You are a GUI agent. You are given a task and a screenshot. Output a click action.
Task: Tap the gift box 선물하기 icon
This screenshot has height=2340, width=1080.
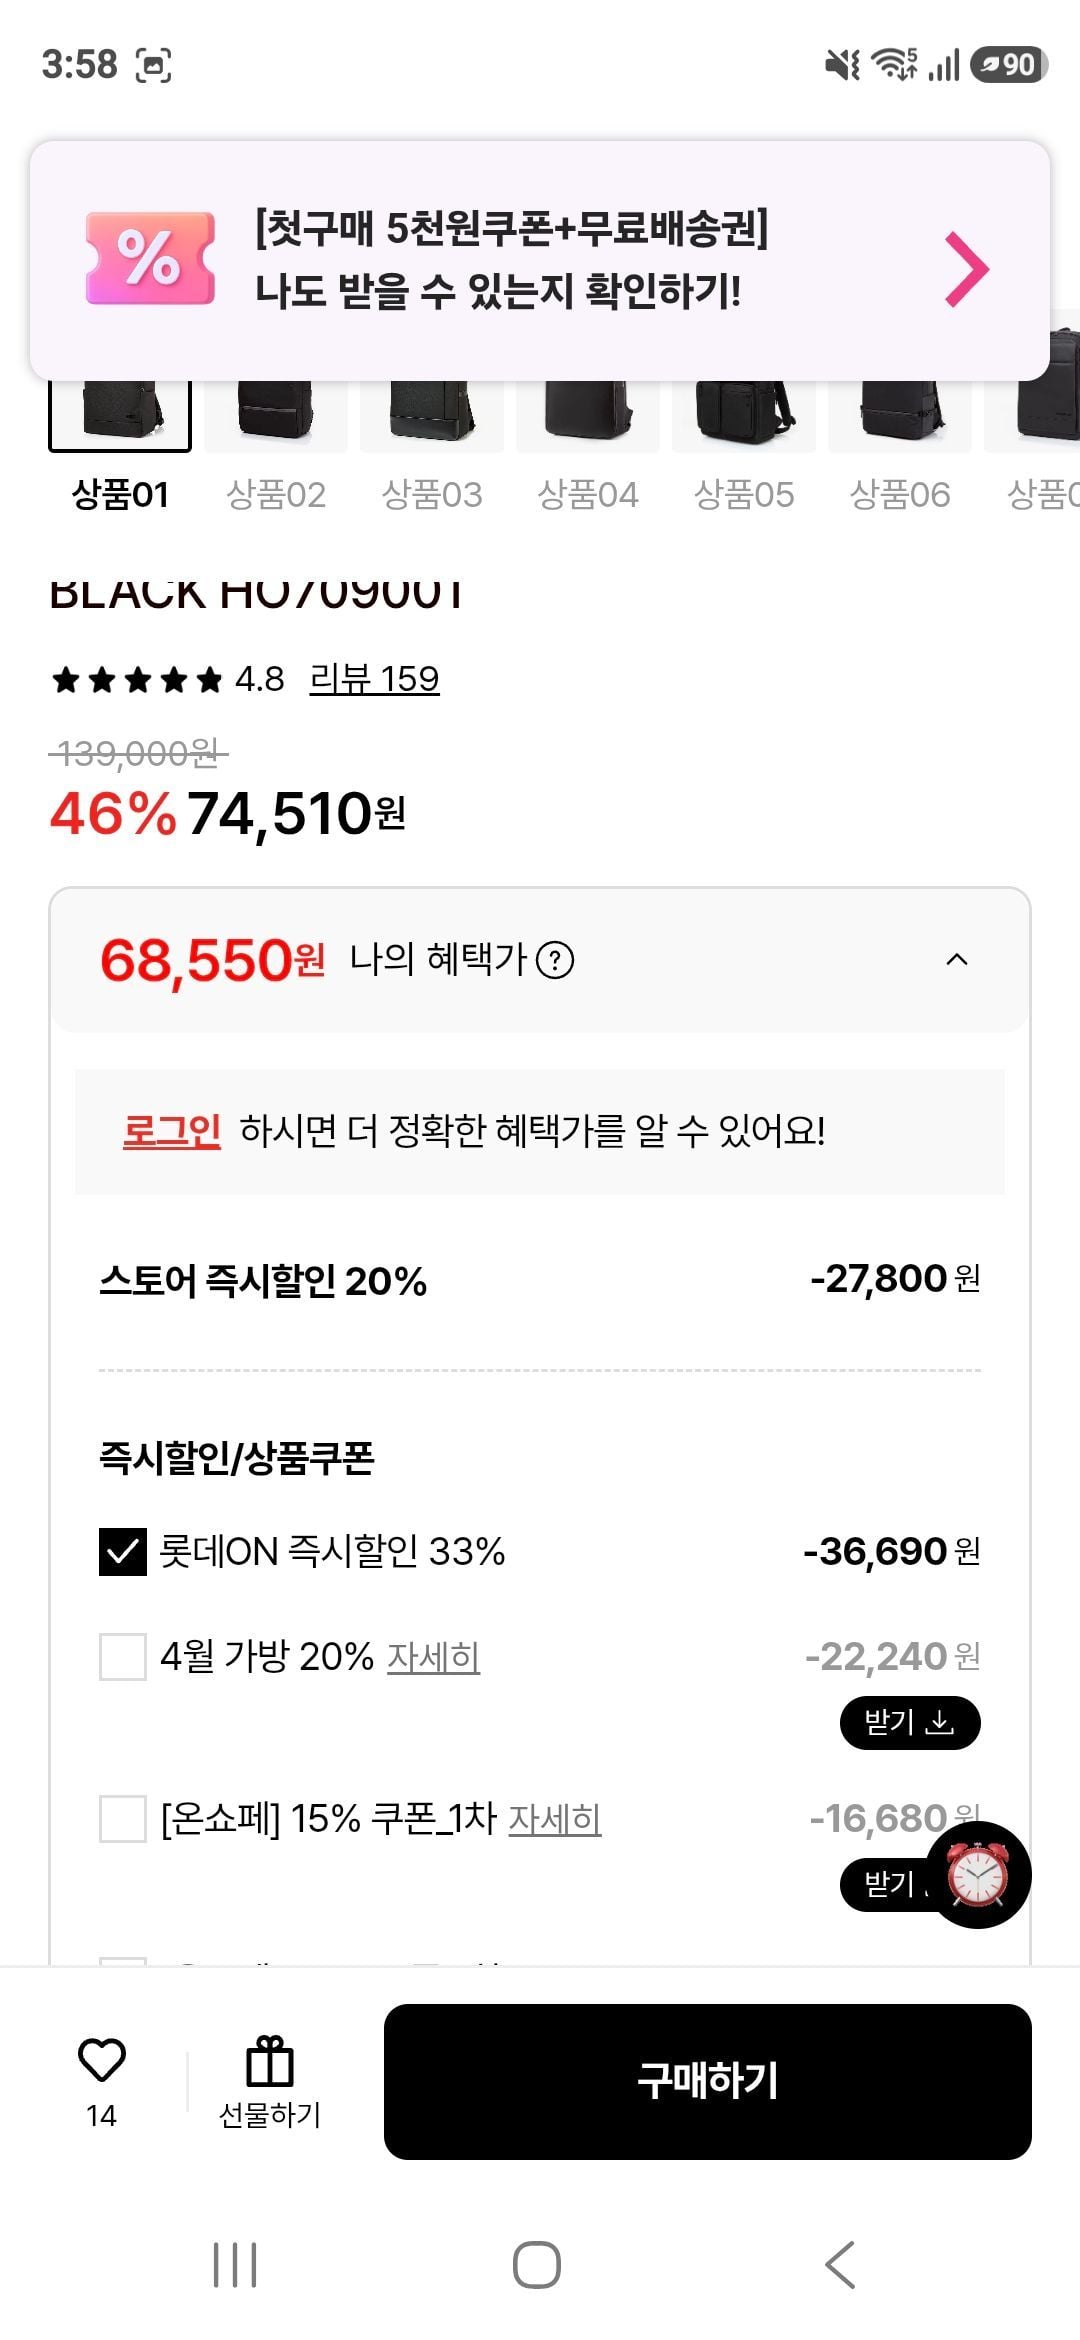click(x=269, y=2062)
